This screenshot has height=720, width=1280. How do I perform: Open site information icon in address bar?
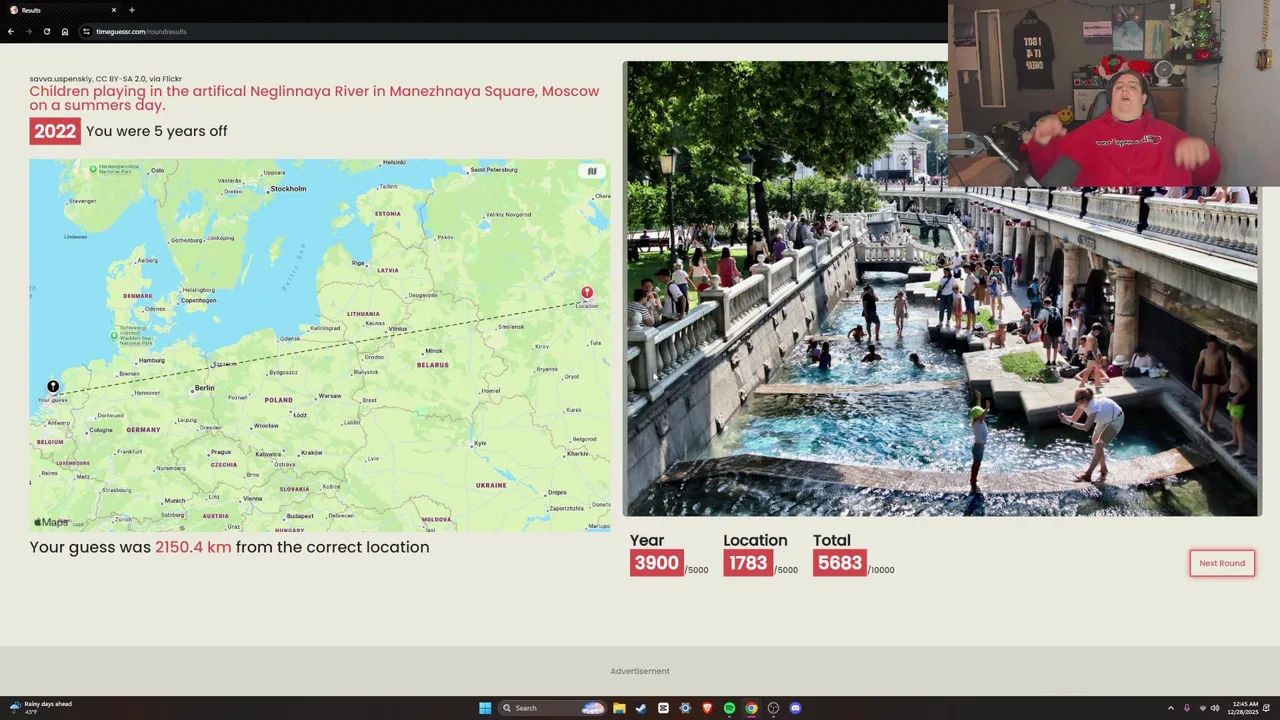87,31
